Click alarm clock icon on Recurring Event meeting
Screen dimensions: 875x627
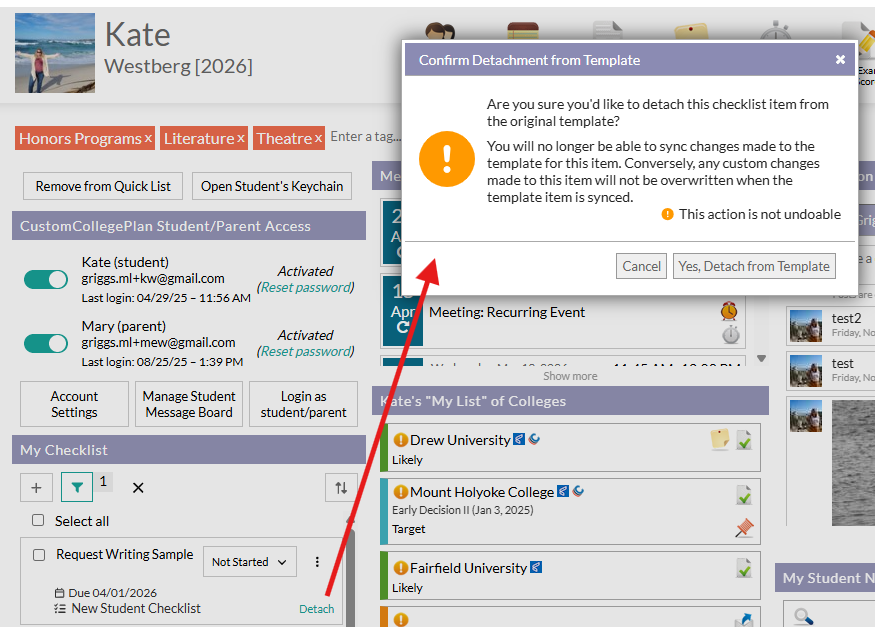(730, 311)
